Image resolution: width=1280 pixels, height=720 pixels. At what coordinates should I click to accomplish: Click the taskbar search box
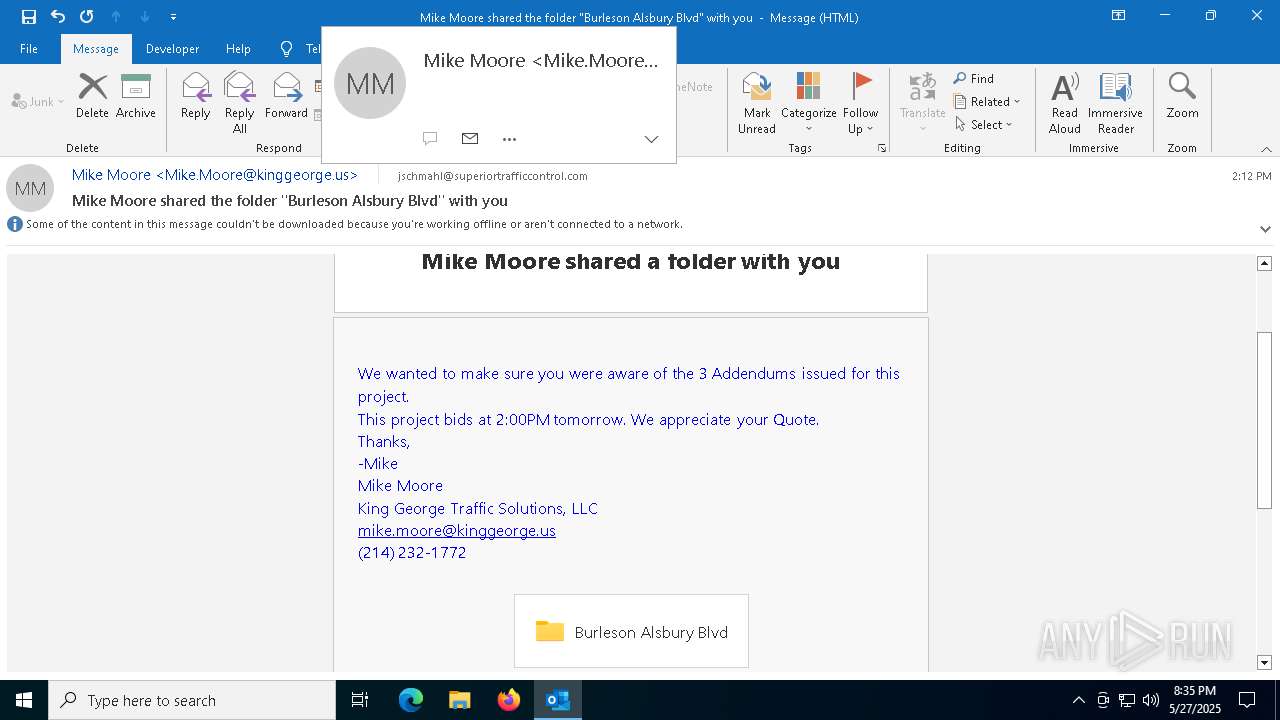[x=192, y=700]
